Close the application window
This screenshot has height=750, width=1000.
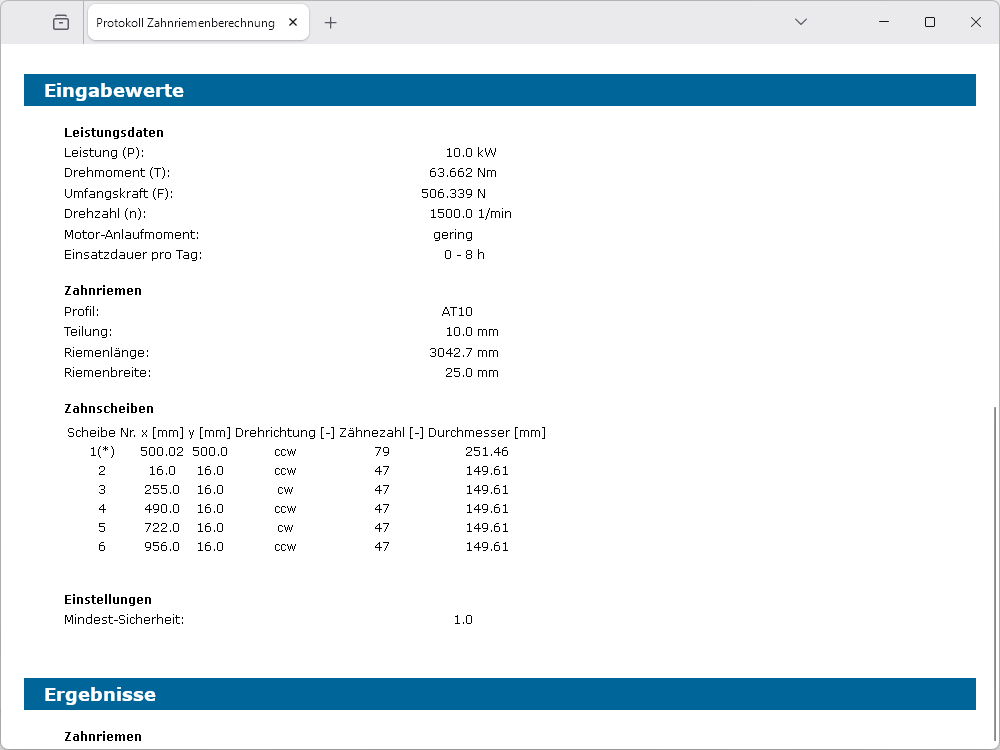(976, 22)
